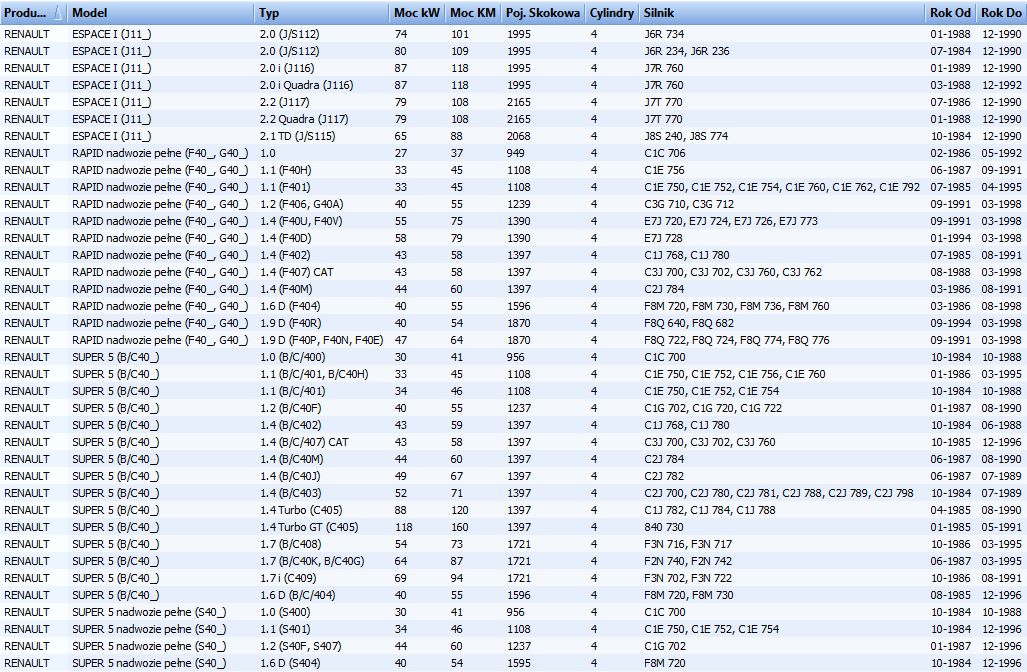
Task: Click engine cell F3N 702, F3N 722
Action: (x=688, y=579)
